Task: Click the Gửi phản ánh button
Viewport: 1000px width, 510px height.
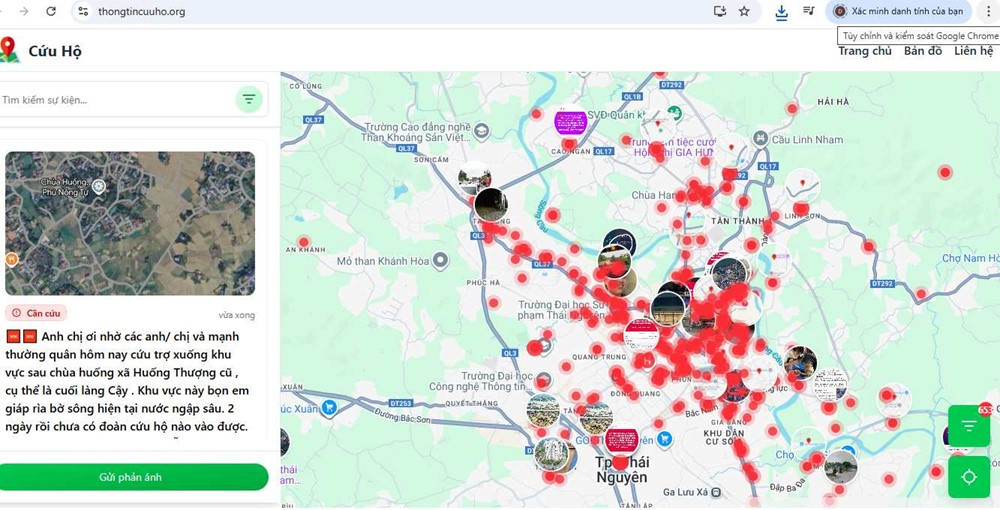Action: tap(131, 477)
